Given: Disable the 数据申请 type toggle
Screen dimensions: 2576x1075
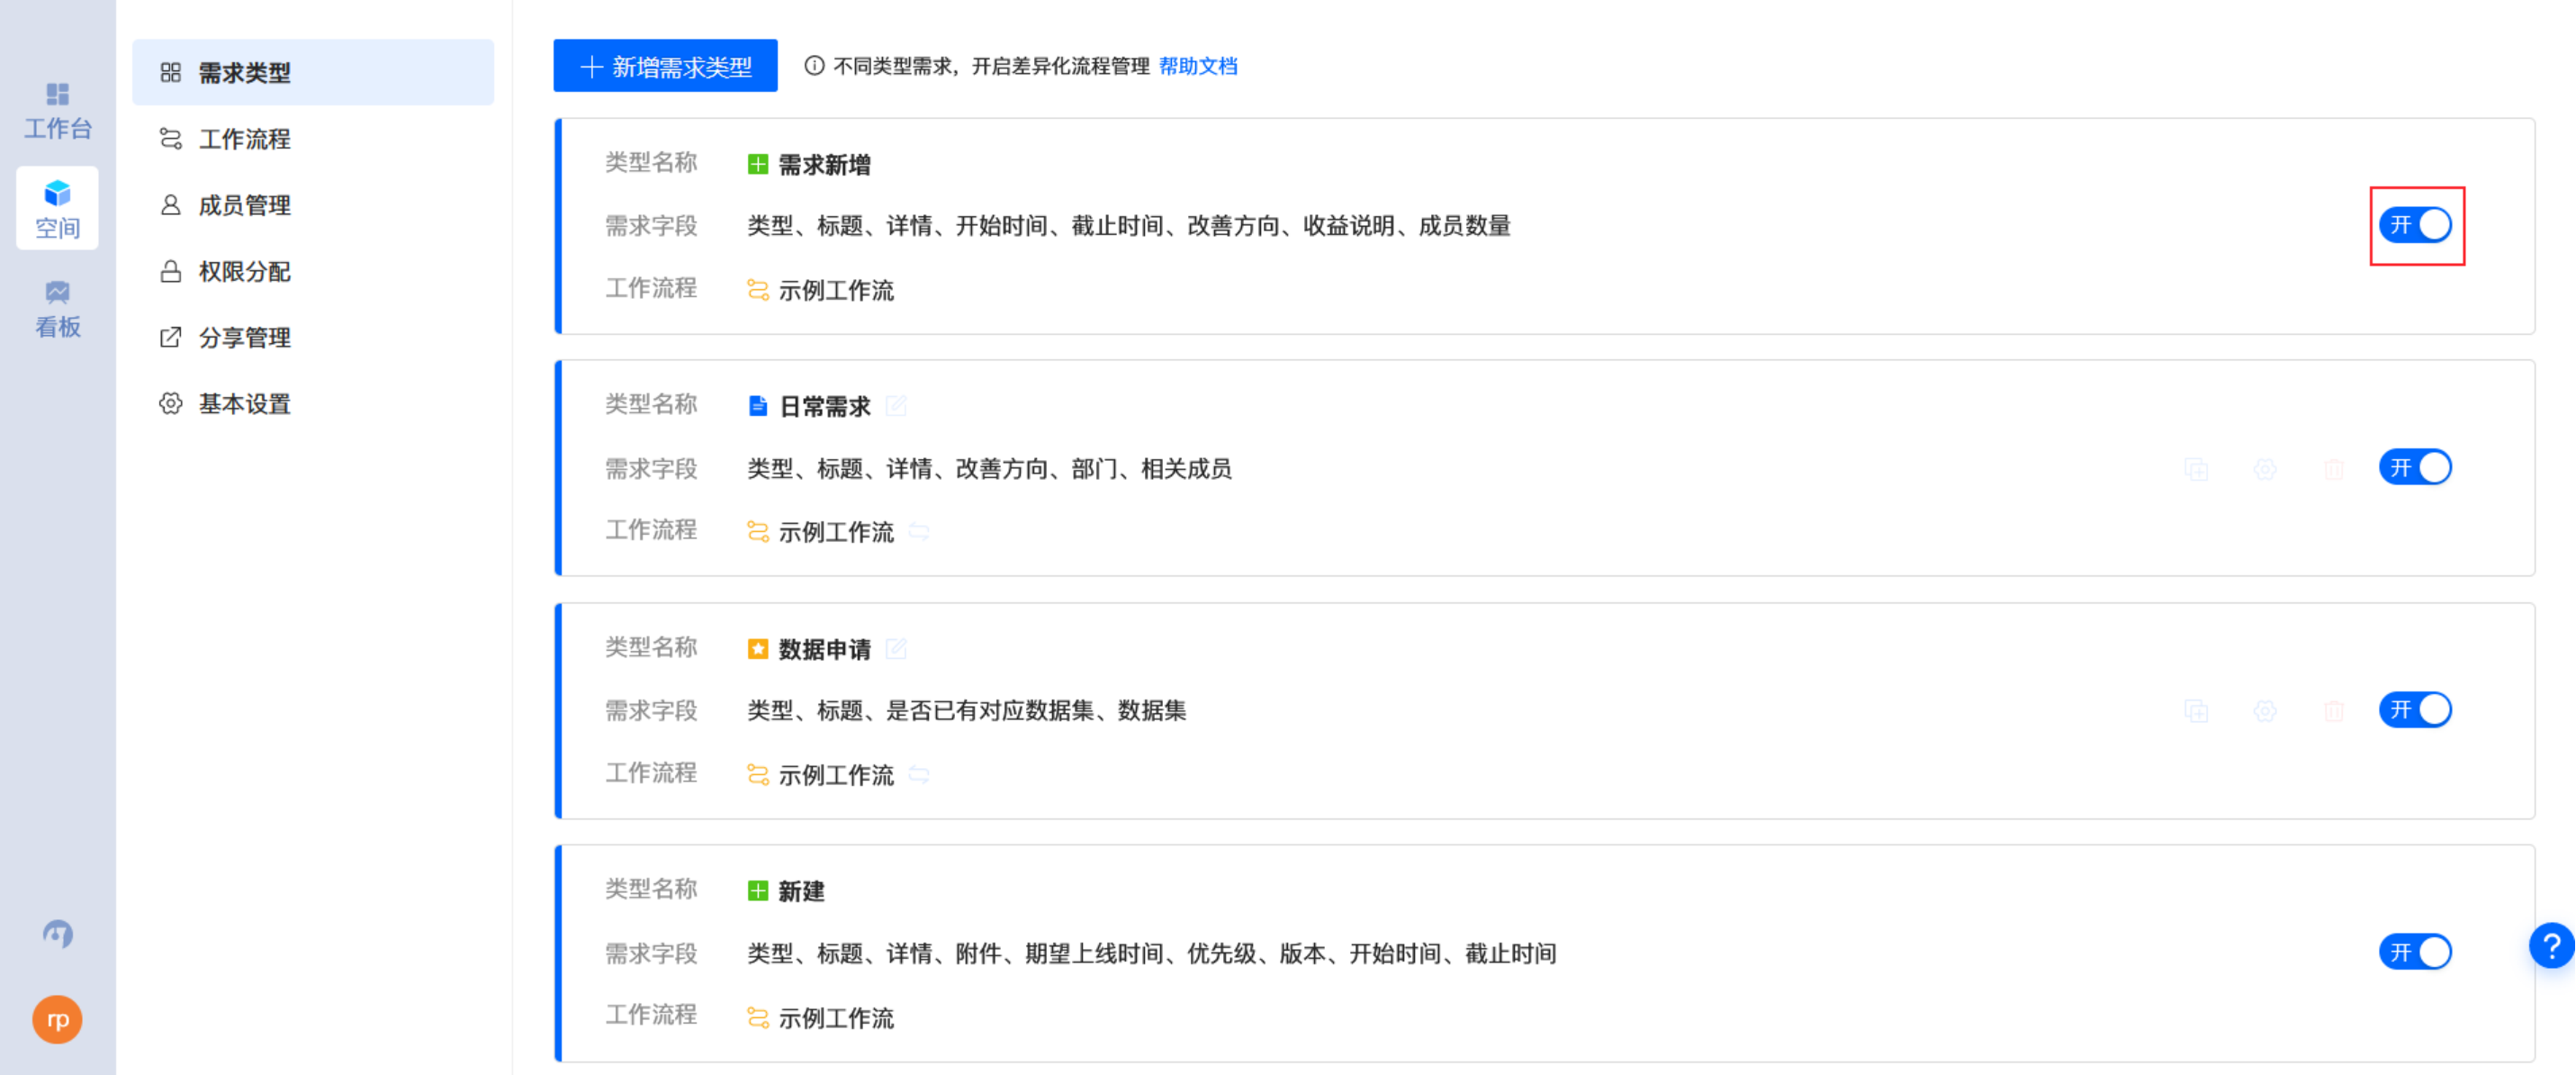Looking at the screenshot, I should 2415,711.
